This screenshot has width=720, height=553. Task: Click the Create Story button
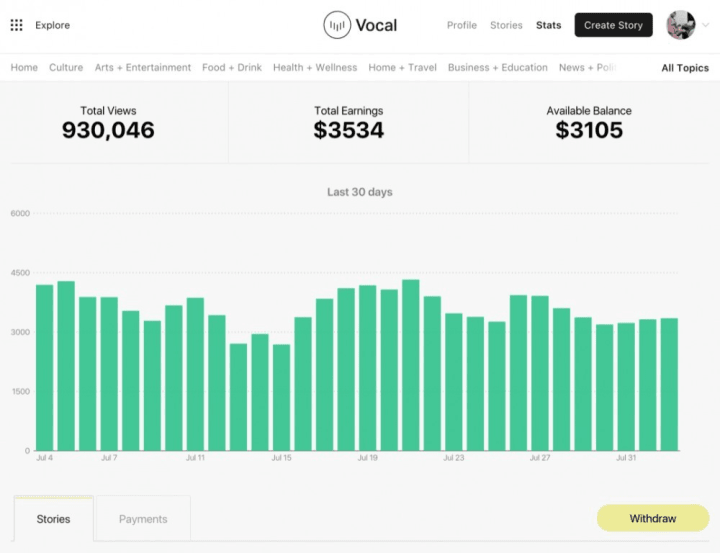(x=613, y=25)
